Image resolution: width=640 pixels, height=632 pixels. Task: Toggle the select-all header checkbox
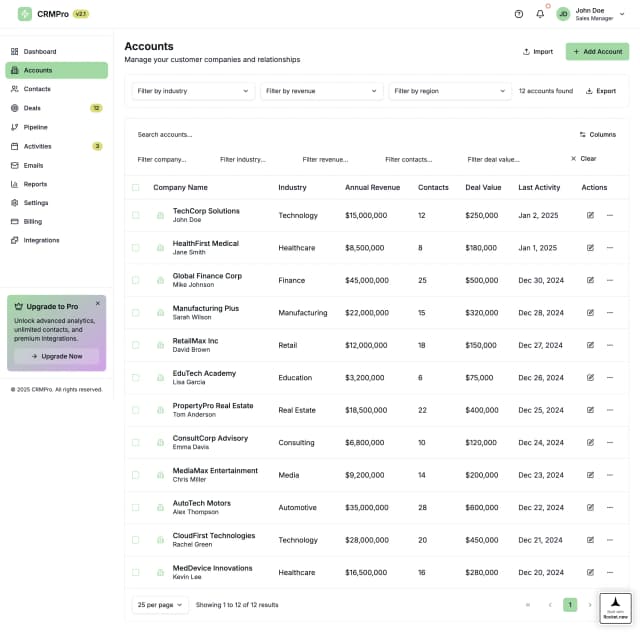[x=136, y=187]
